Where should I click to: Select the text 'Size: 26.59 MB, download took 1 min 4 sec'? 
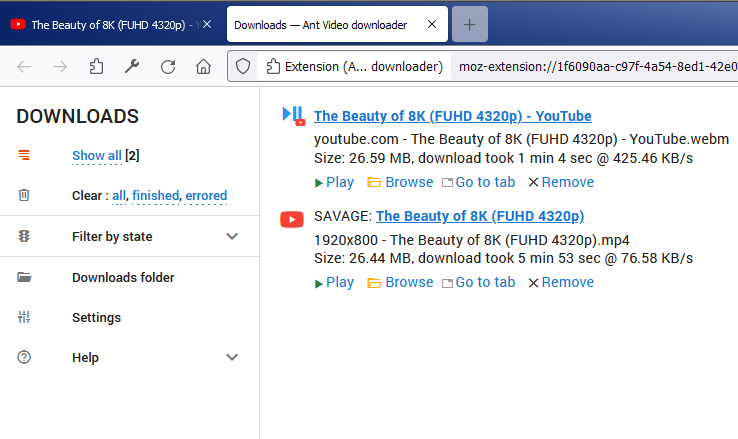453,158
